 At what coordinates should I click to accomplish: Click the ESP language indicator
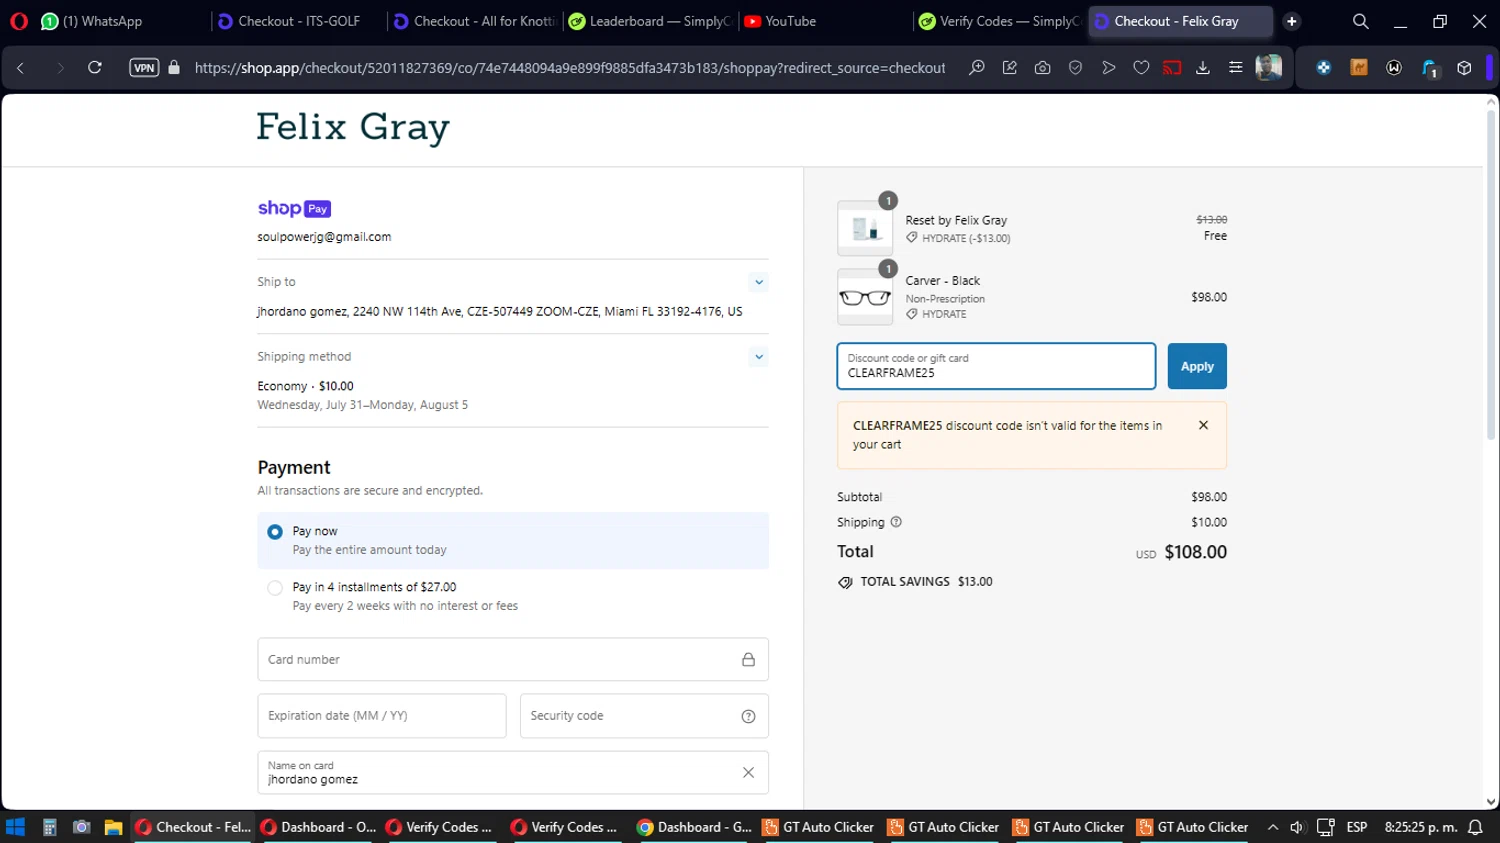click(x=1357, y=827)
